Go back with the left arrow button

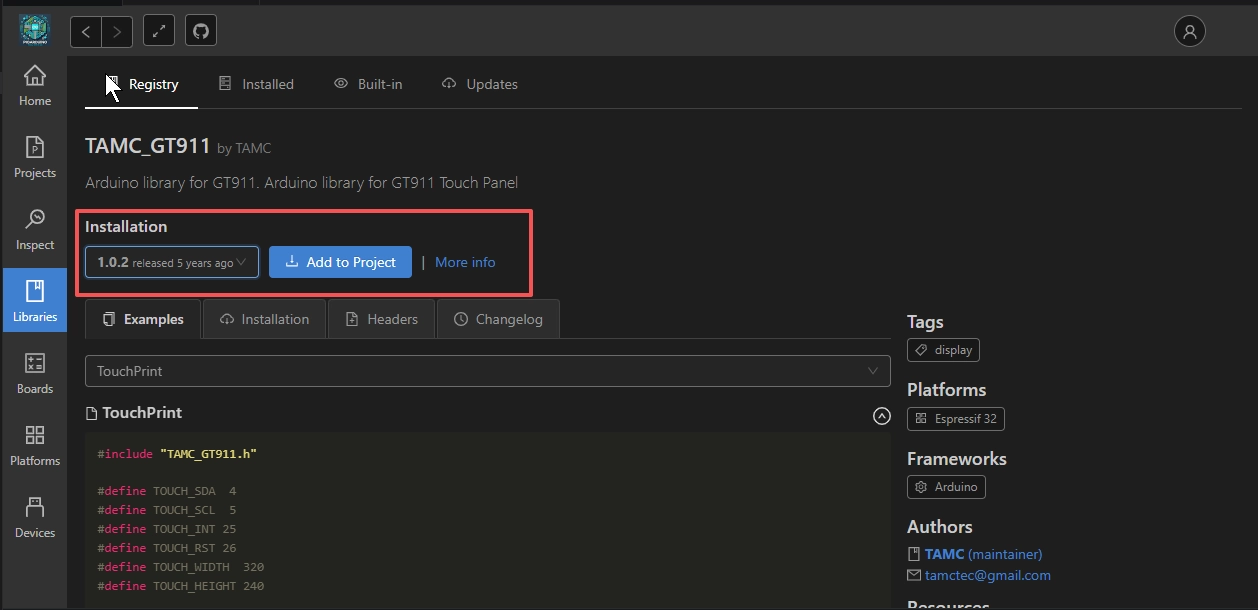[86, 31]
